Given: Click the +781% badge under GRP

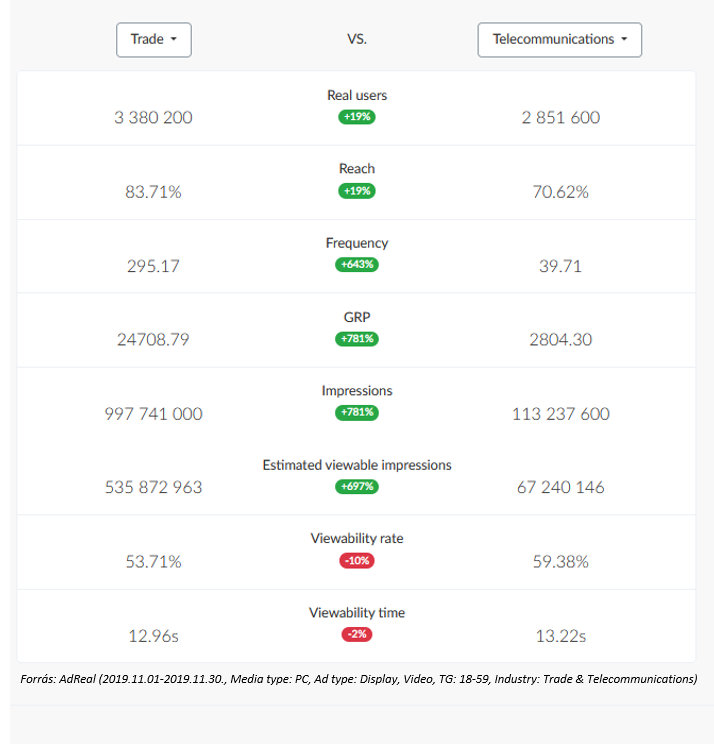Looking at the screenshot, I should click(357, 339).
